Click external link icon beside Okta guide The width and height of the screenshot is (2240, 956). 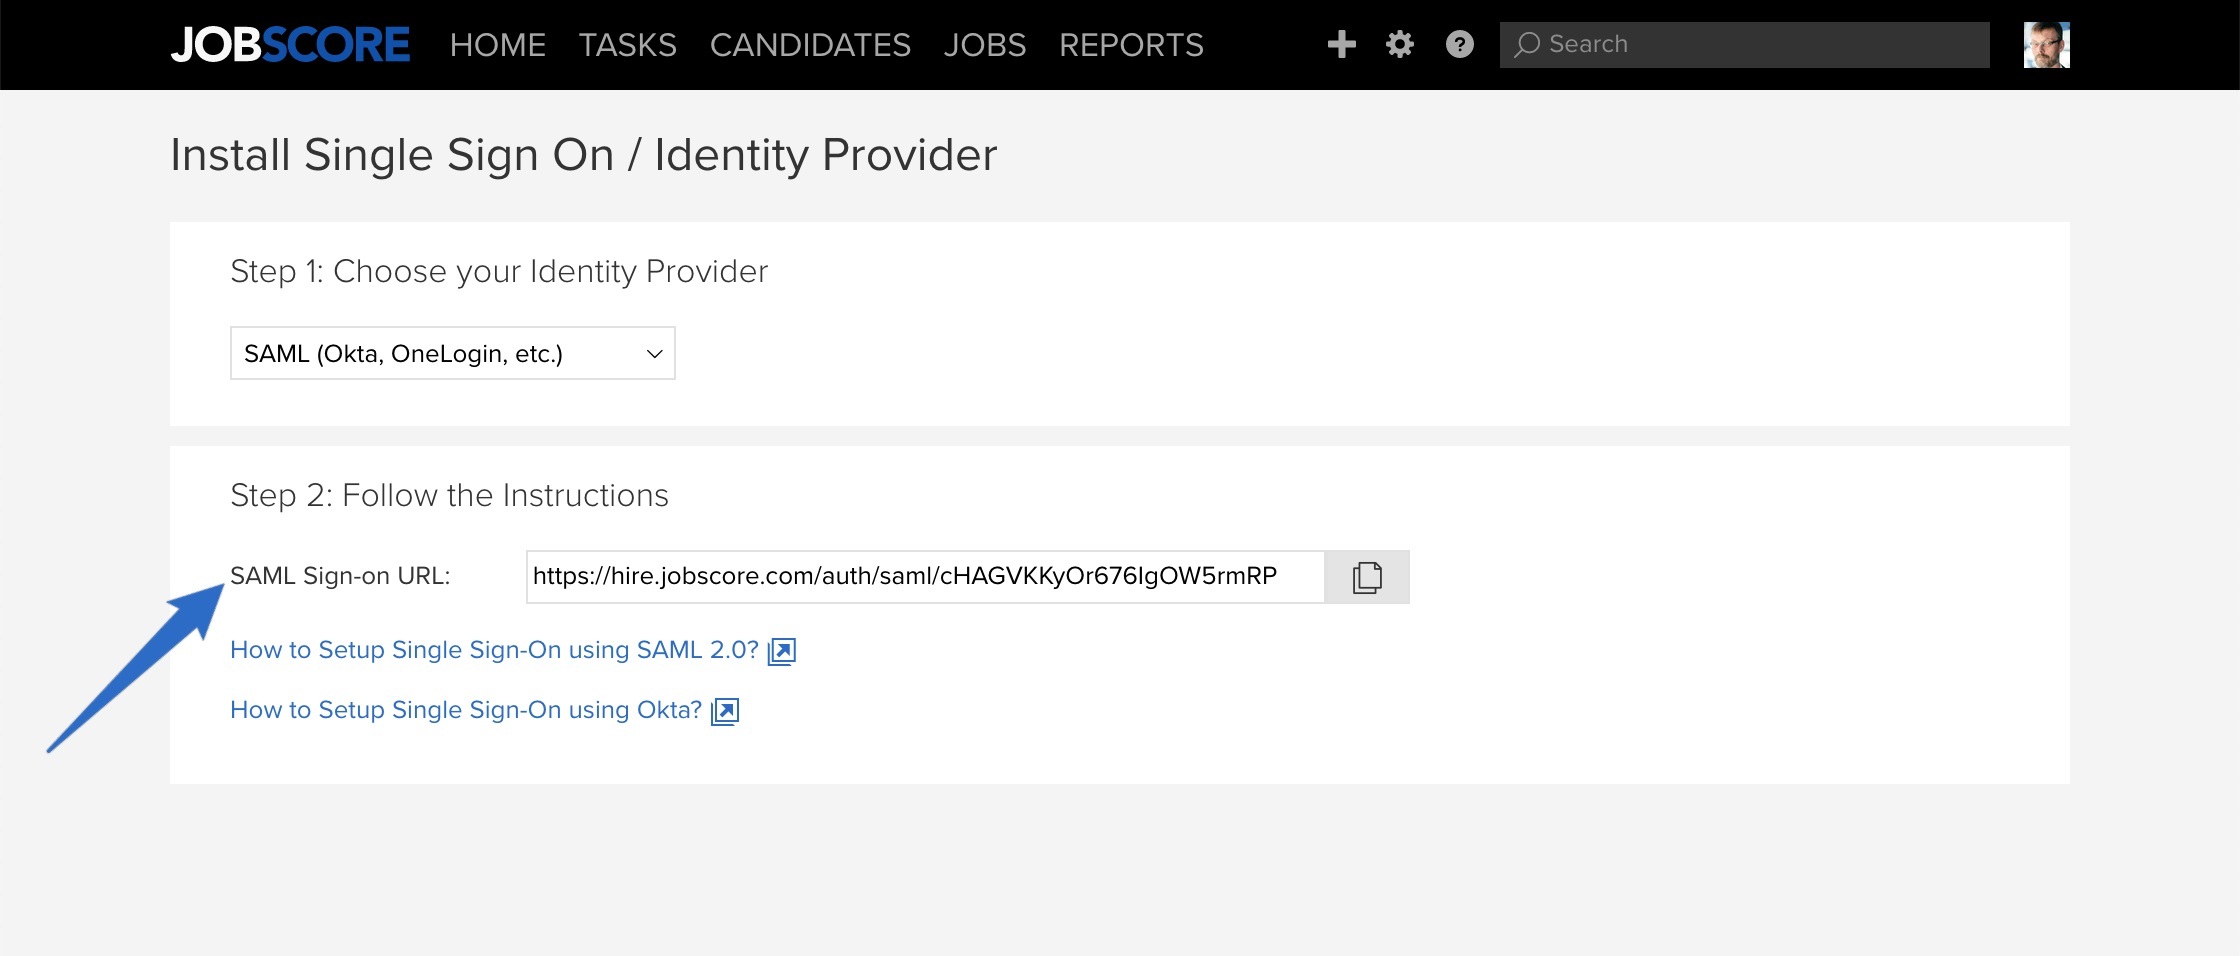[725, 712]
